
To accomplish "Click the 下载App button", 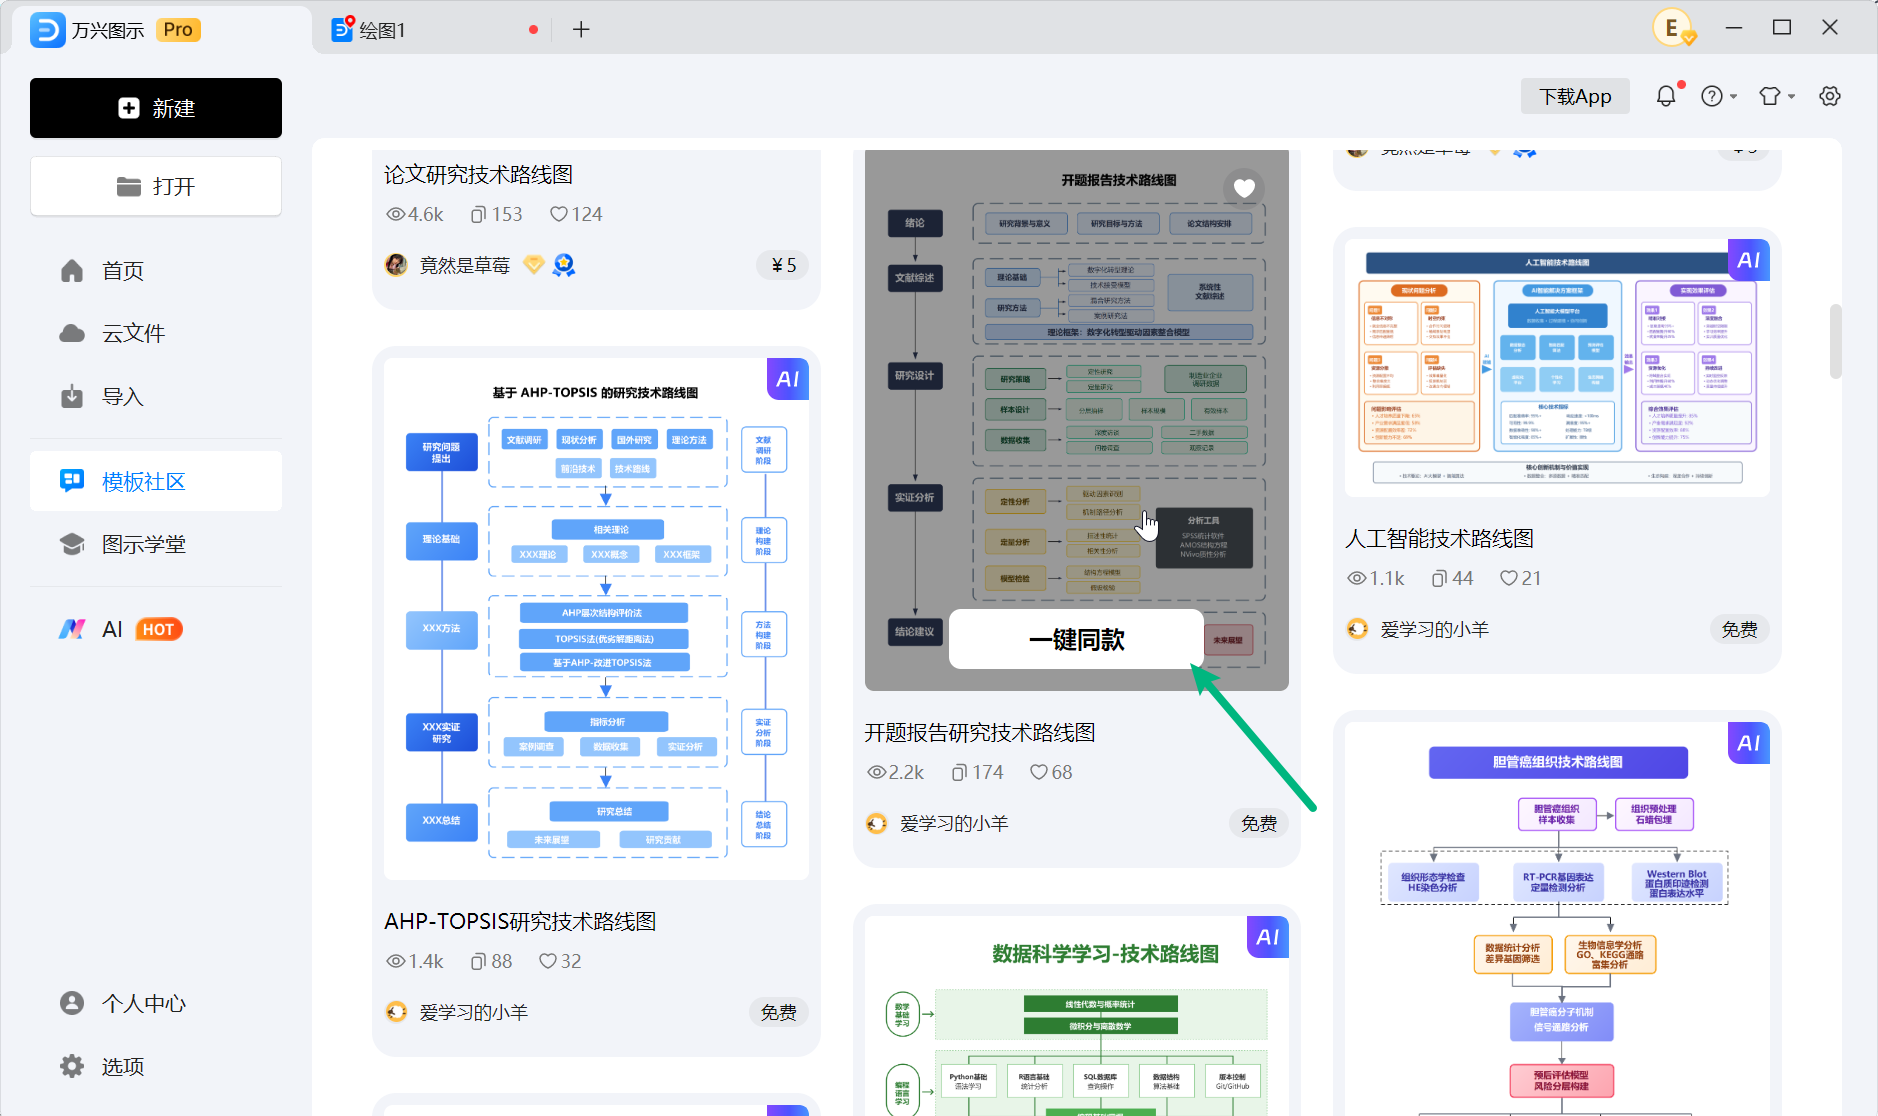I will coord(1575,96).
